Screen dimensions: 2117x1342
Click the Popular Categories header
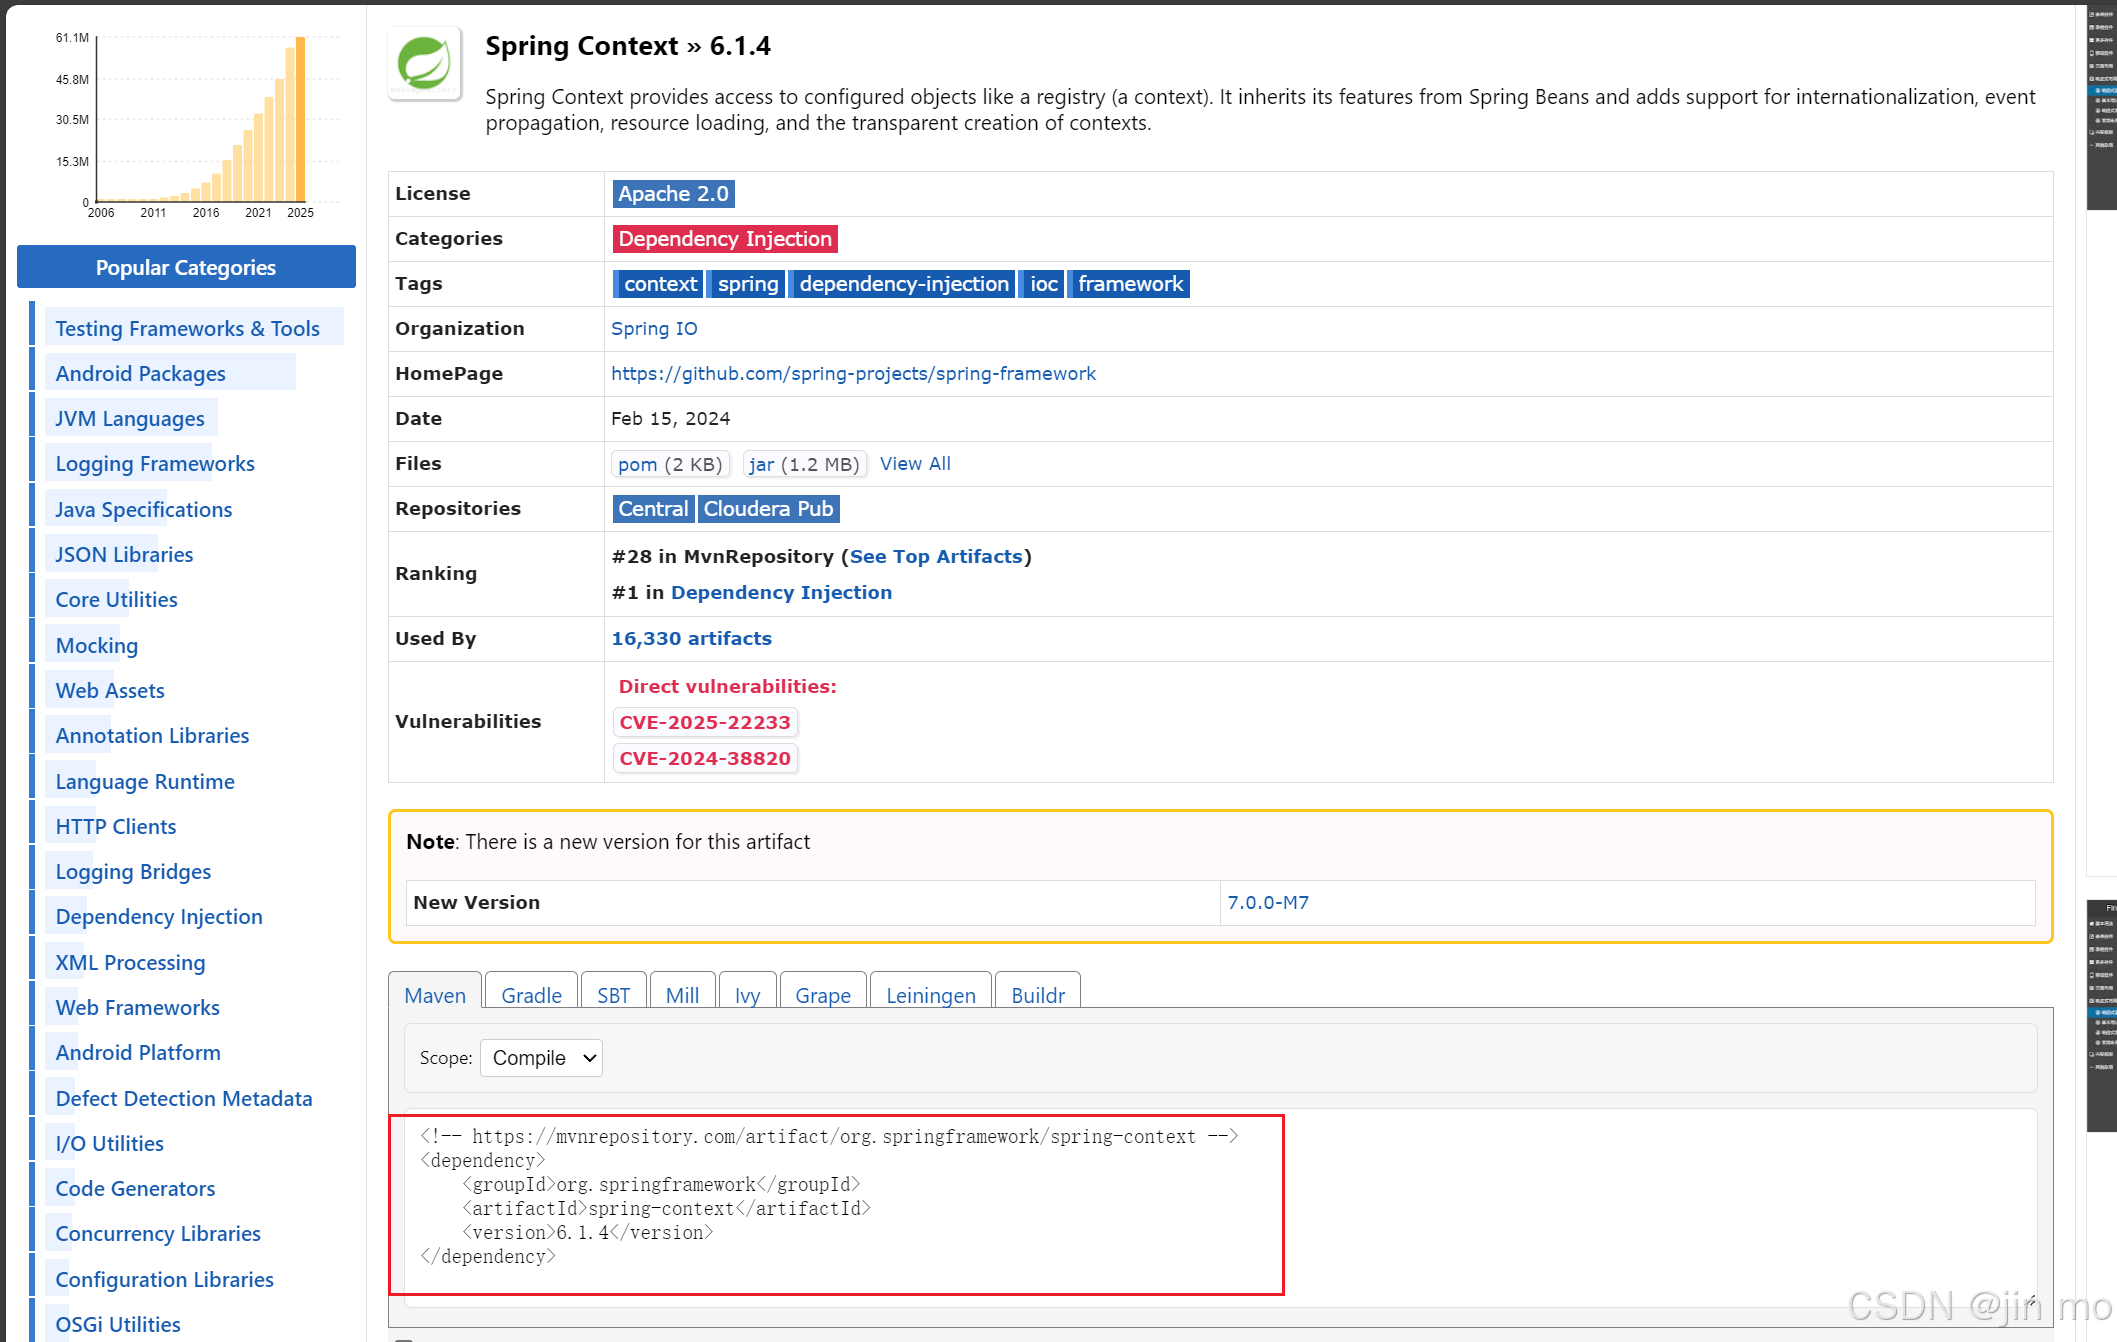(186, 267)
